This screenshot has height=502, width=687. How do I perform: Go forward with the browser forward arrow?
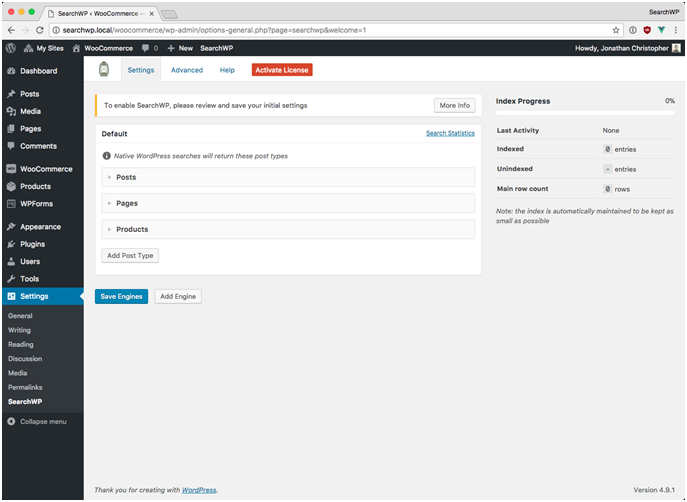25,30
